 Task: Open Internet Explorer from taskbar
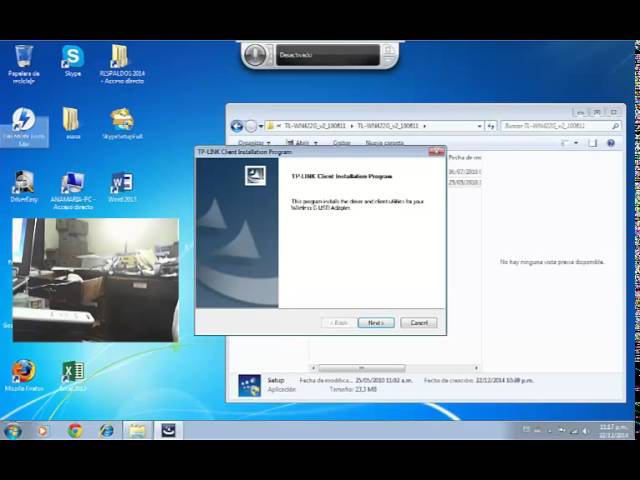point(107,431)
